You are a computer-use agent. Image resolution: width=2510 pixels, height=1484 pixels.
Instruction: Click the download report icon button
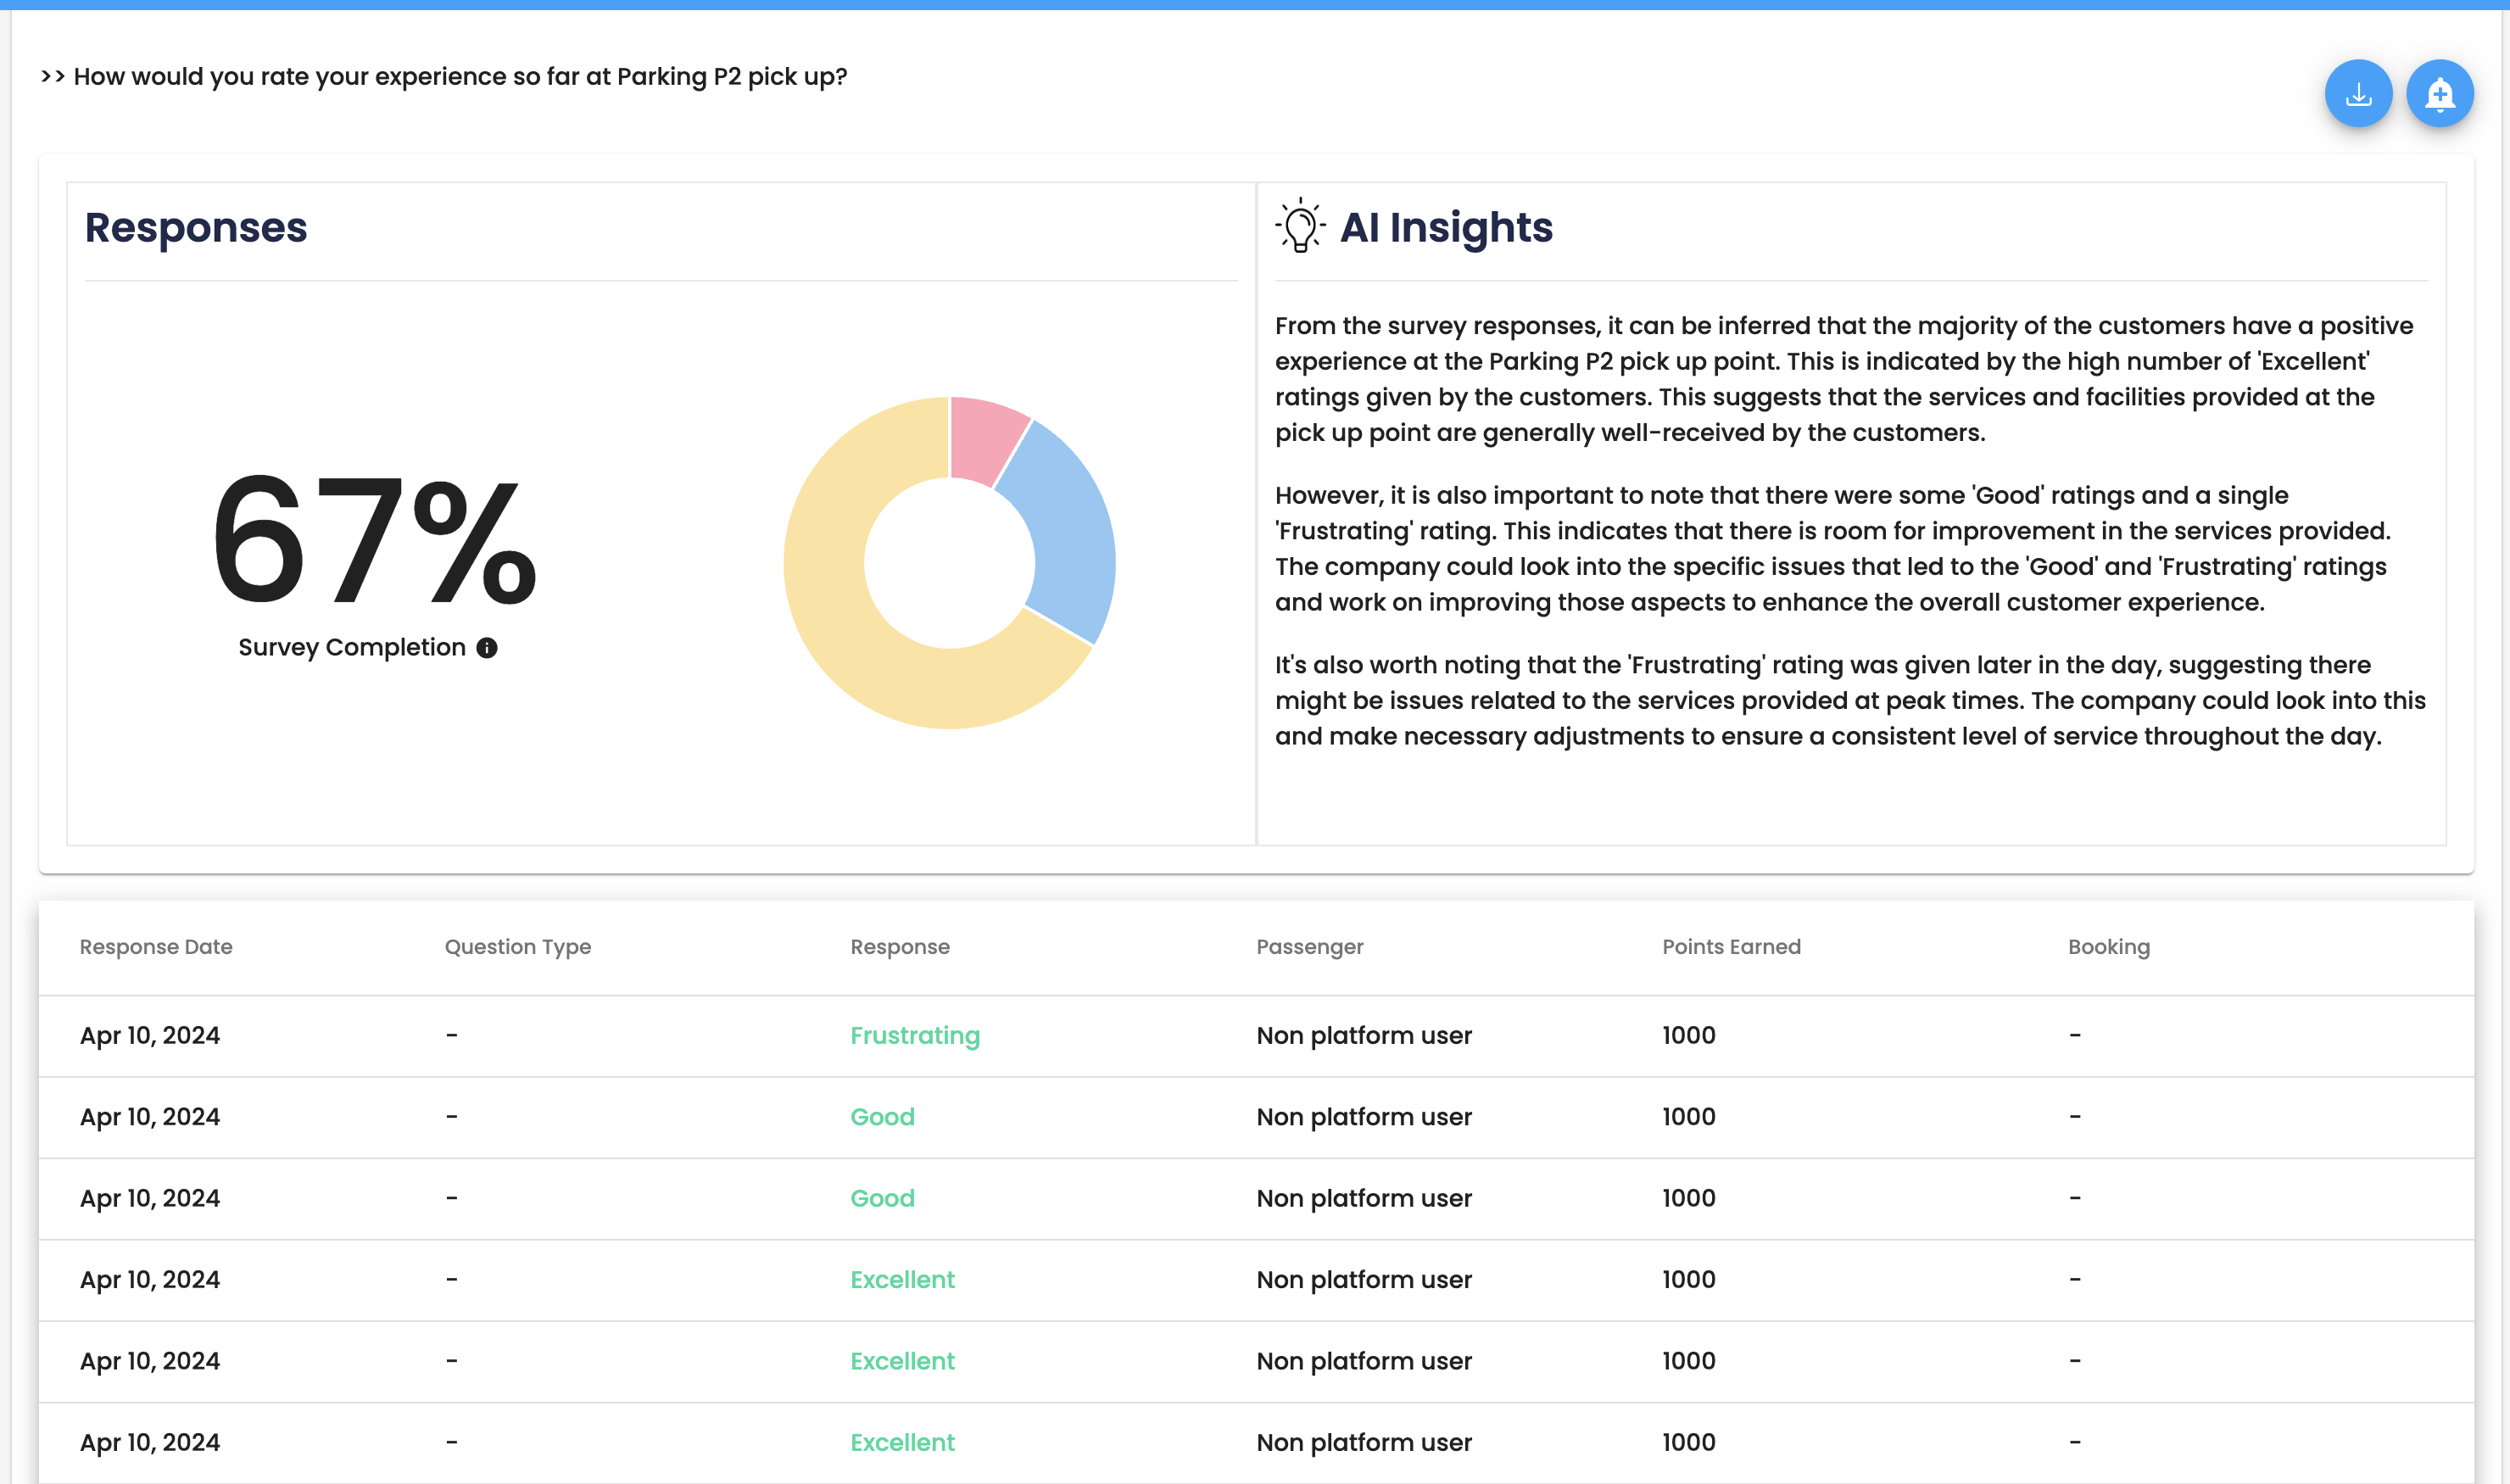pyautogui.click(x=2358, y=94)
